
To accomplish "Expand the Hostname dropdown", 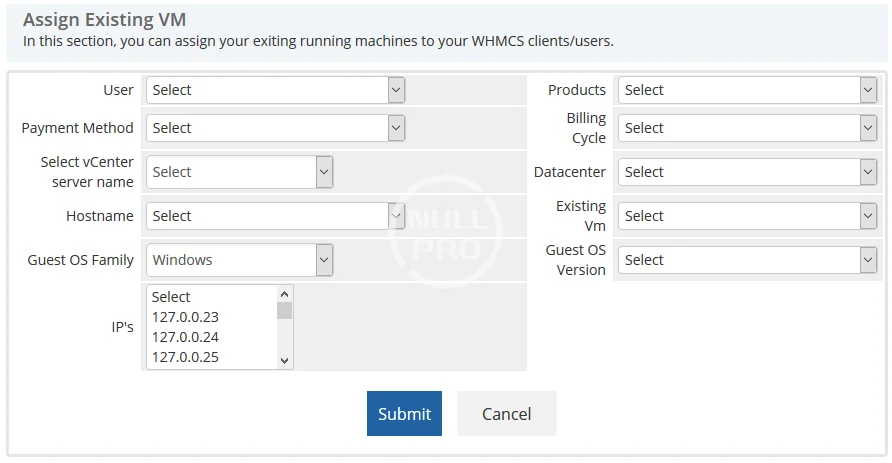I will pos(275,216).
